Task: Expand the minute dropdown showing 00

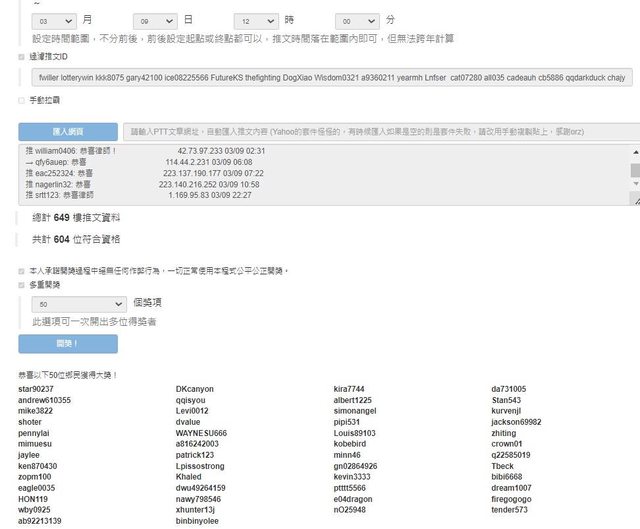Action: tap(357, 20)
